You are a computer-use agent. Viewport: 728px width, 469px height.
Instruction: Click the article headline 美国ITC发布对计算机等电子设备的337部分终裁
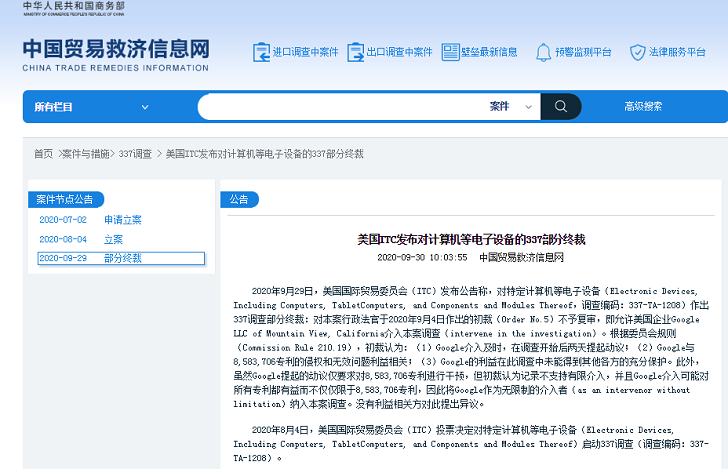coord(471,240)
